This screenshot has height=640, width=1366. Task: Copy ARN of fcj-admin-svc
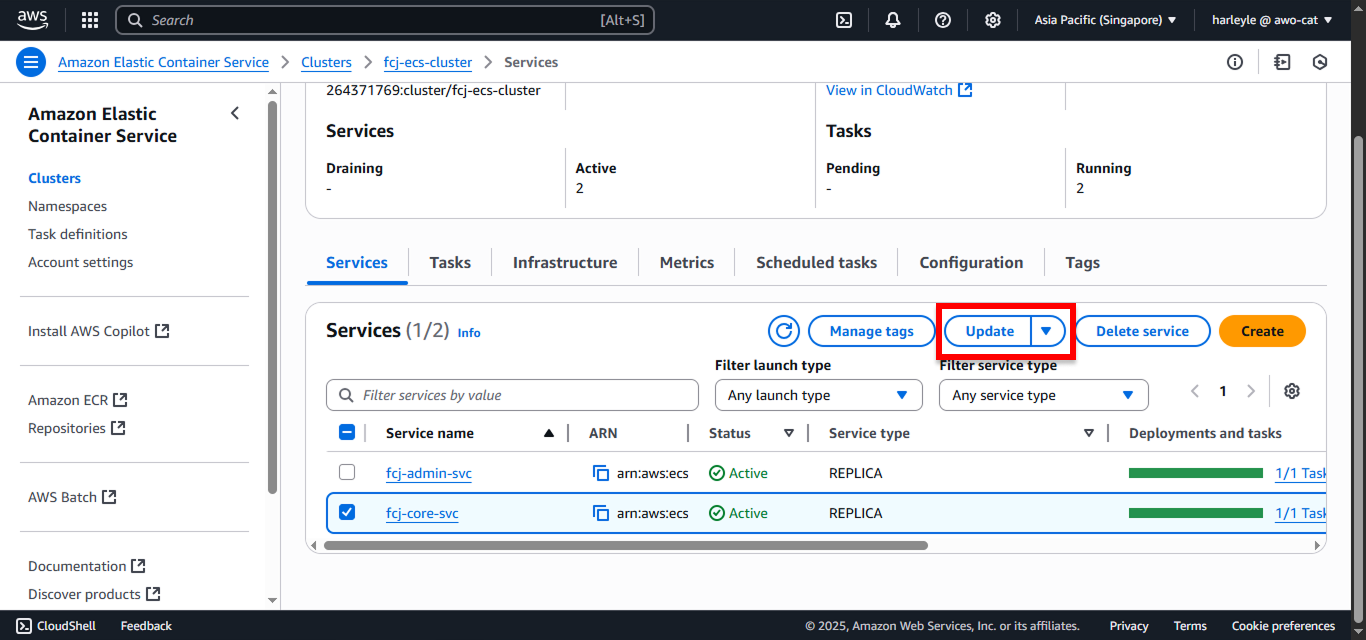(x=601, y=473)
